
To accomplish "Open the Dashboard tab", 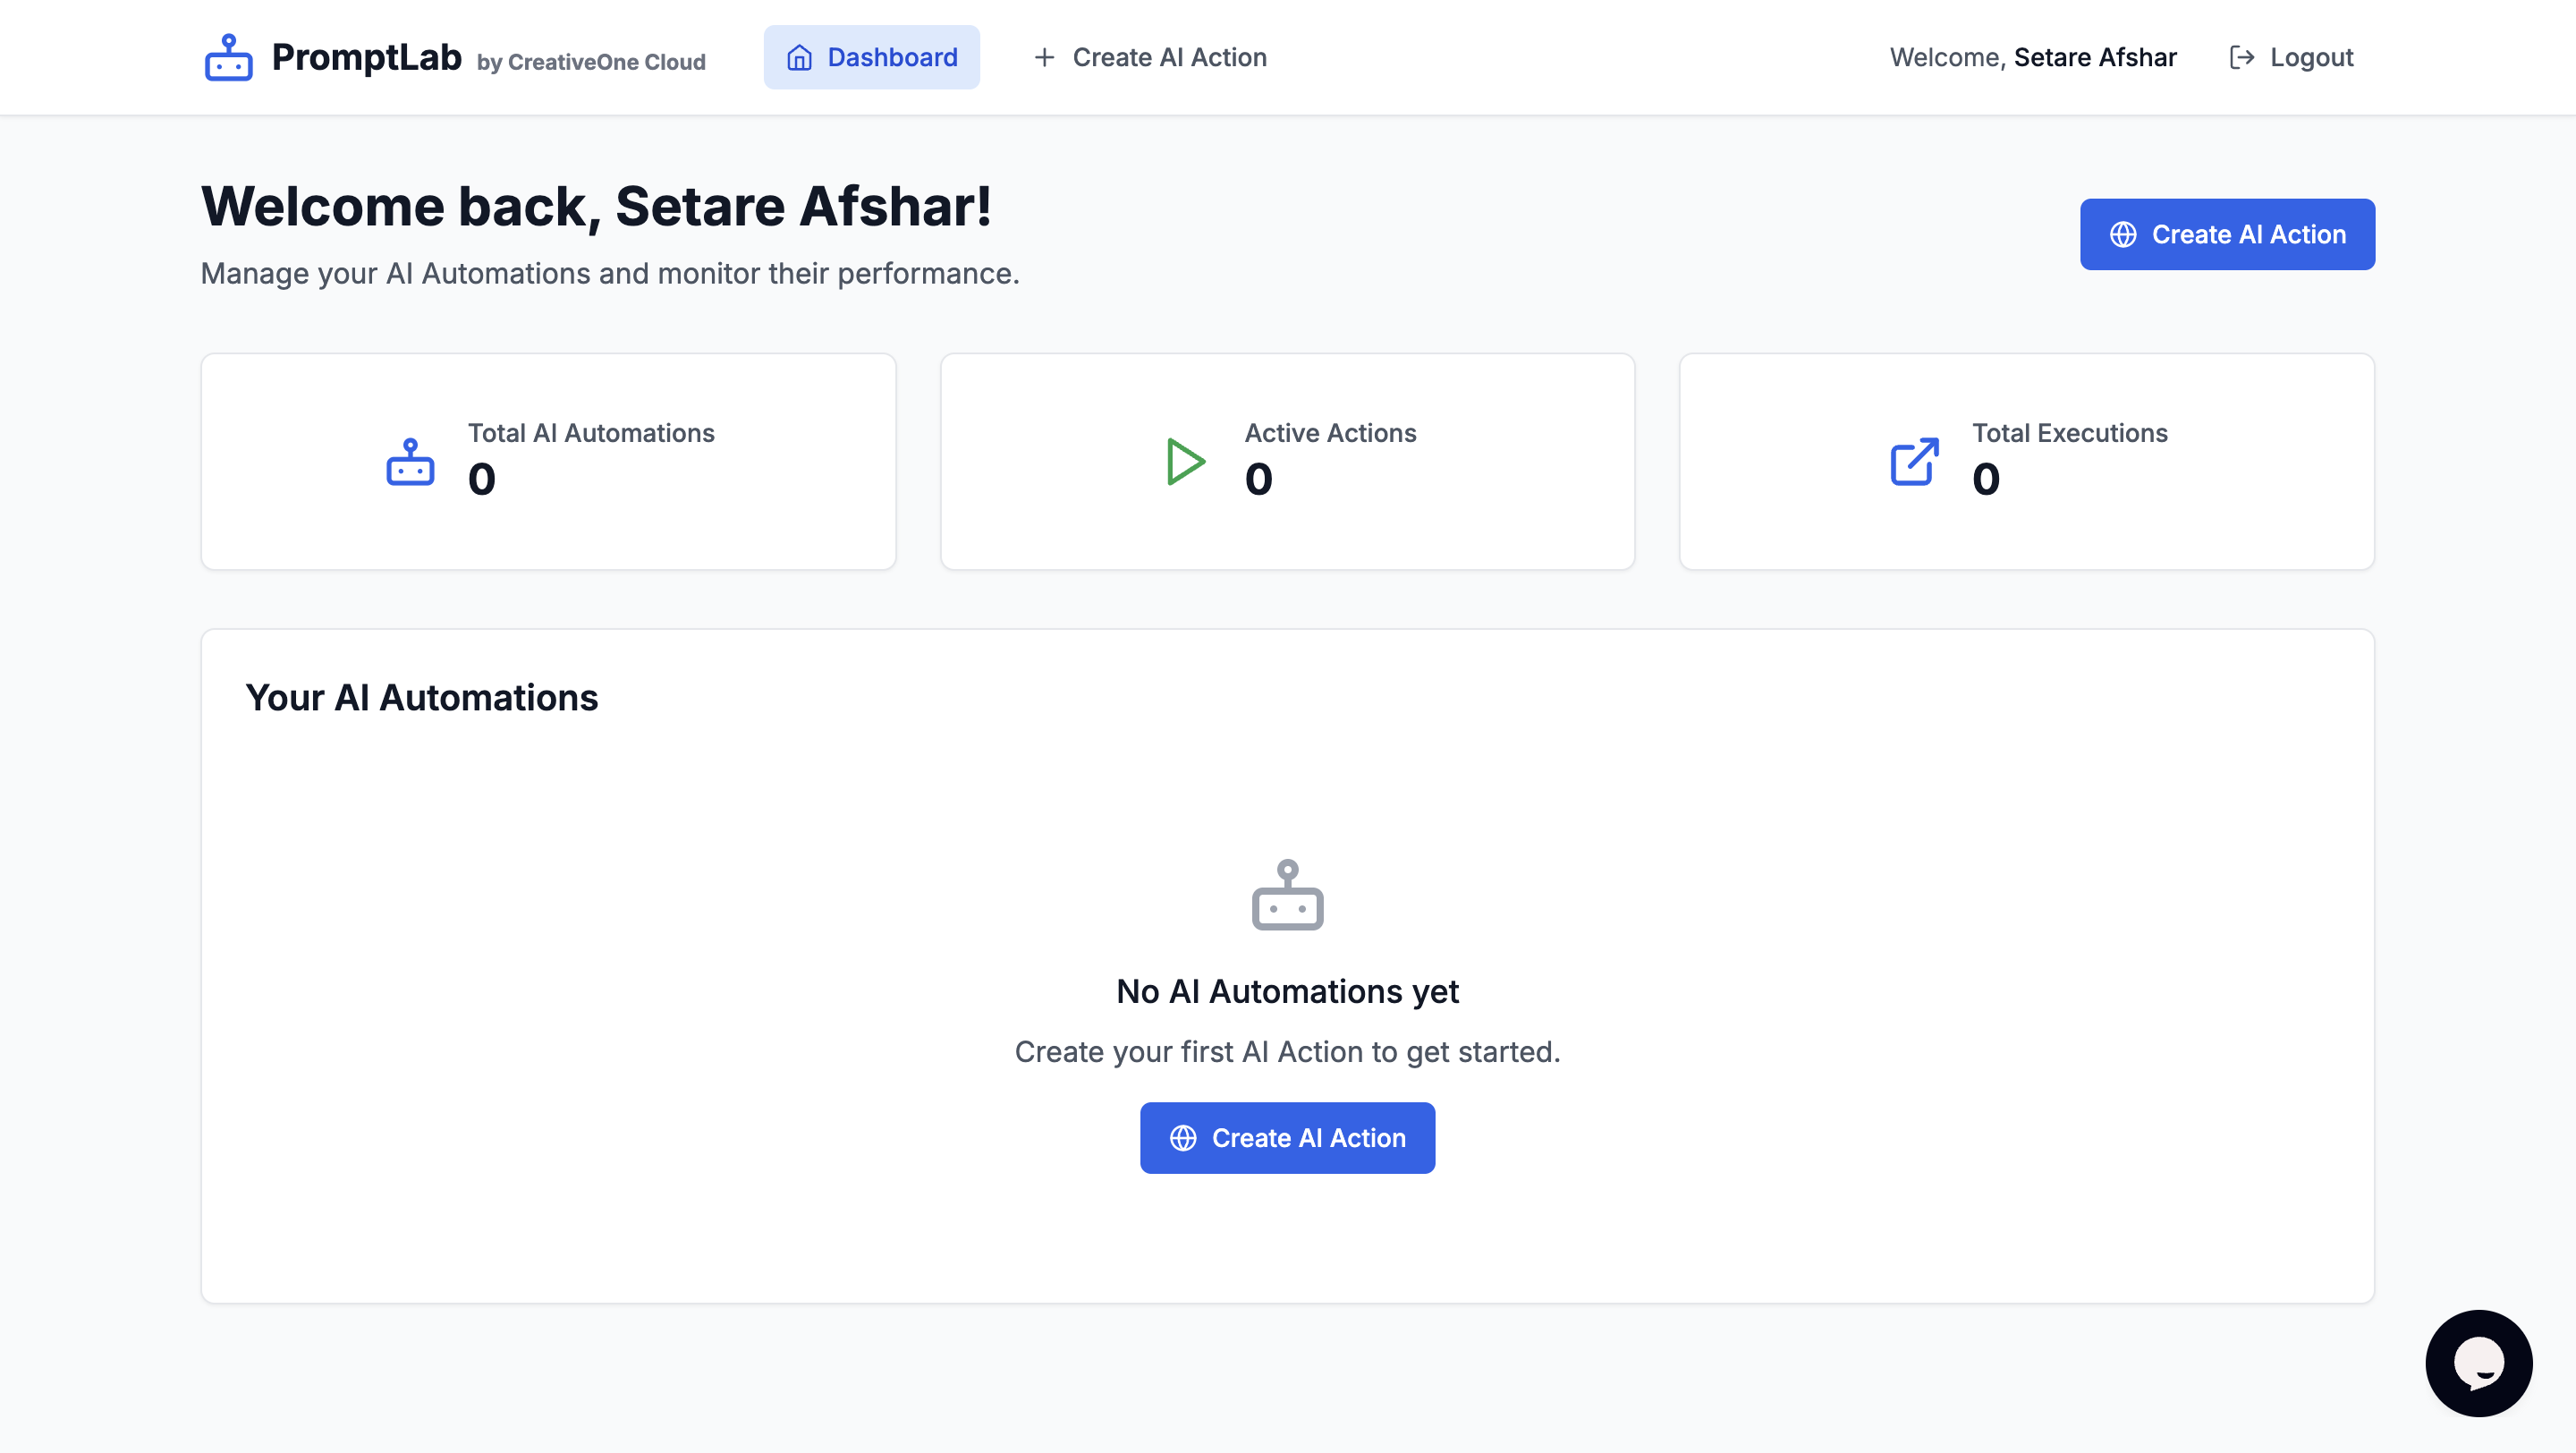I will pyautogui.click(x=871, y=57).
